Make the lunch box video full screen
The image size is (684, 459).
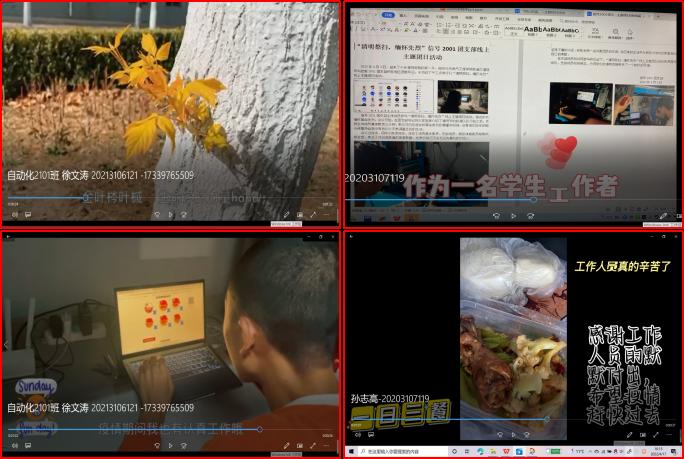point(656,435)
